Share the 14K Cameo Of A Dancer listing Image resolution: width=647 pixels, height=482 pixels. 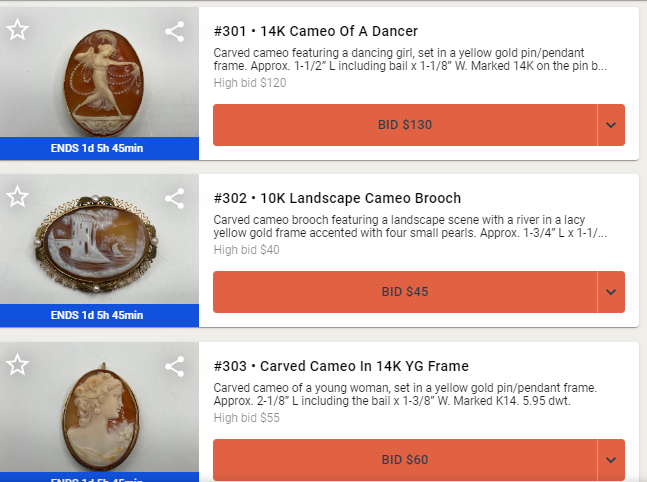(175, 31)
